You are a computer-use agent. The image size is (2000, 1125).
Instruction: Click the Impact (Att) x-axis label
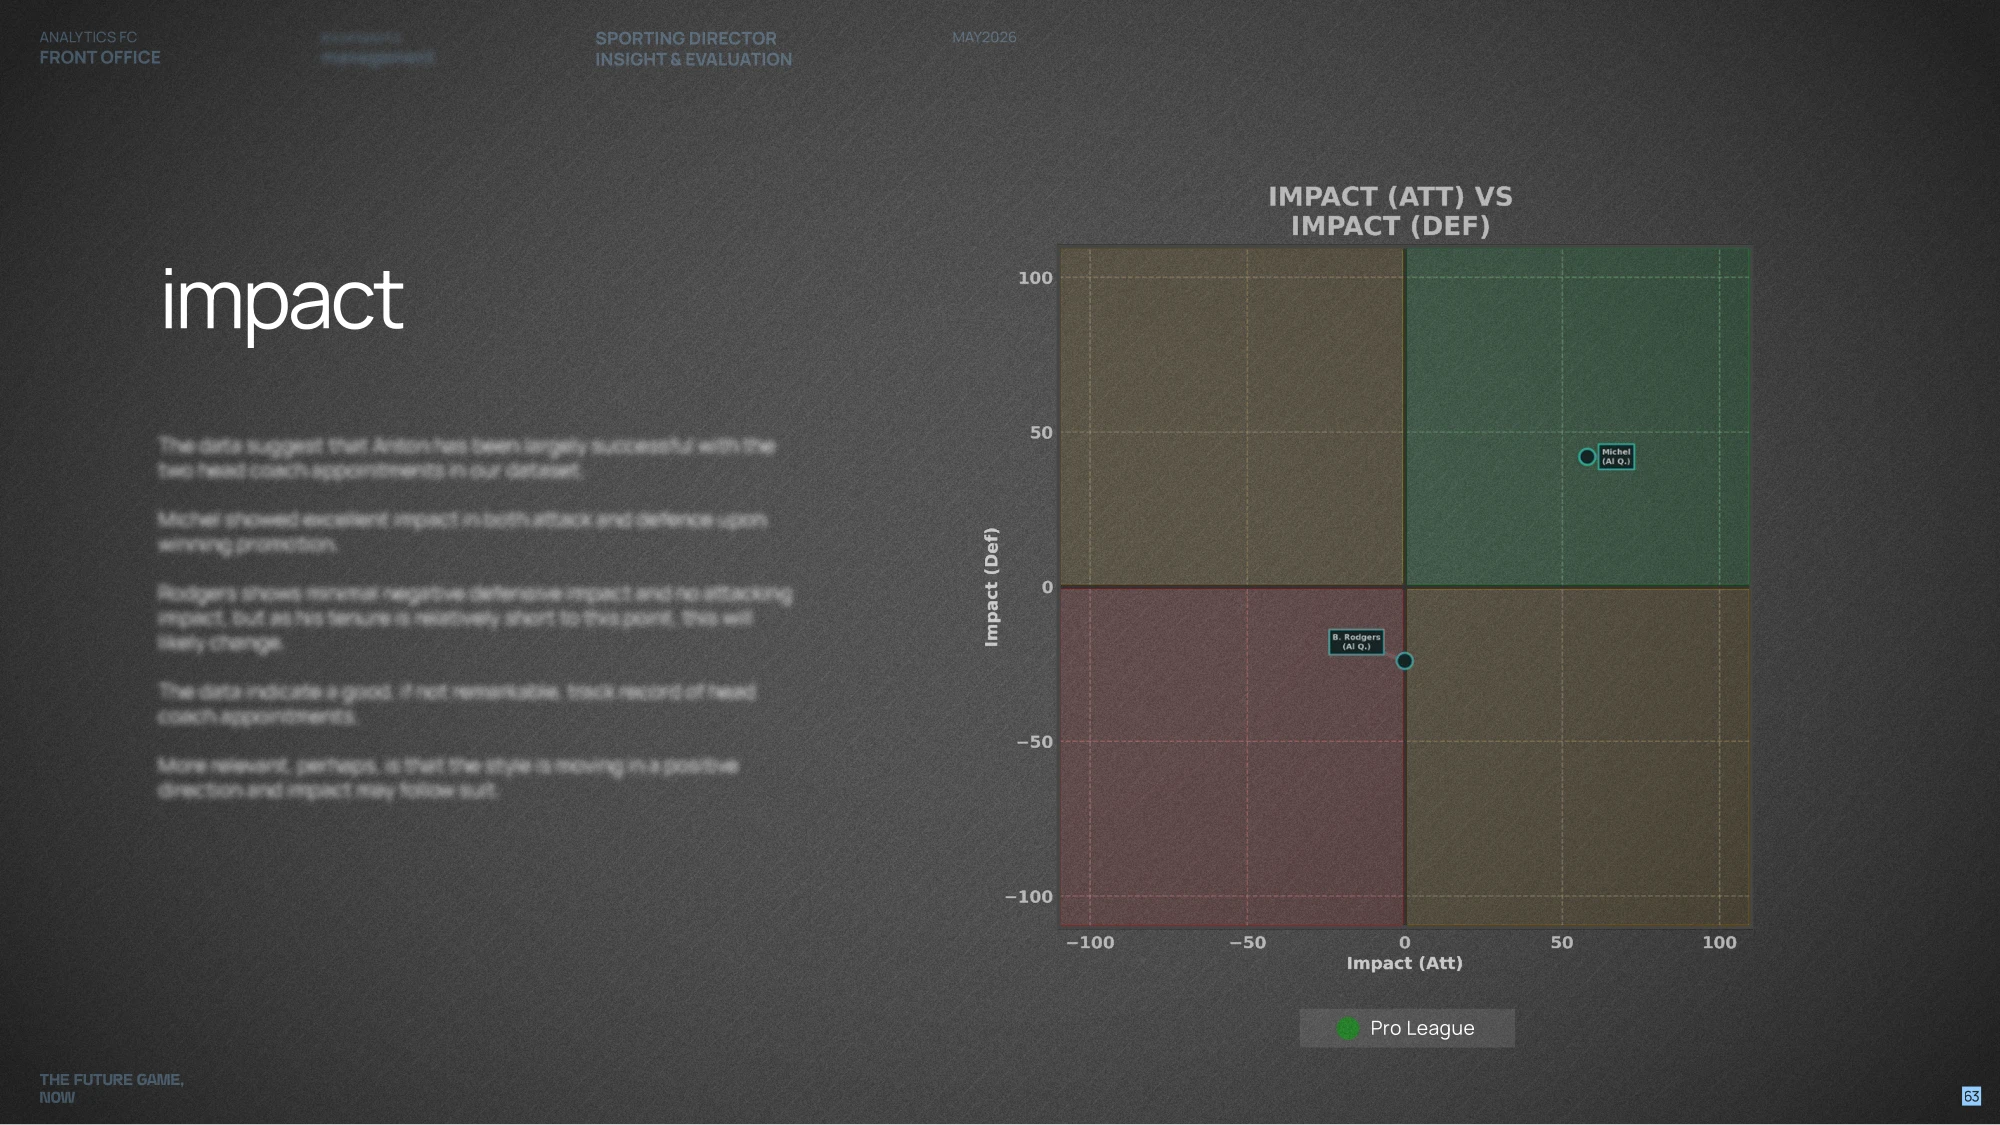(1404, 963)
